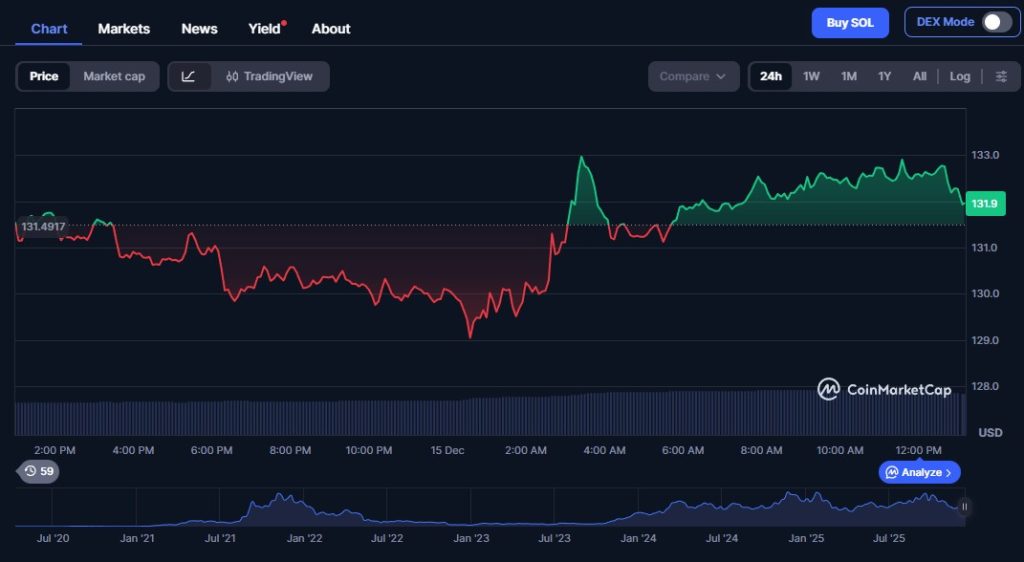Select the line chart type icon
Image resolution: width=1024 pixels, height=562 pixels.
[189, 76]
